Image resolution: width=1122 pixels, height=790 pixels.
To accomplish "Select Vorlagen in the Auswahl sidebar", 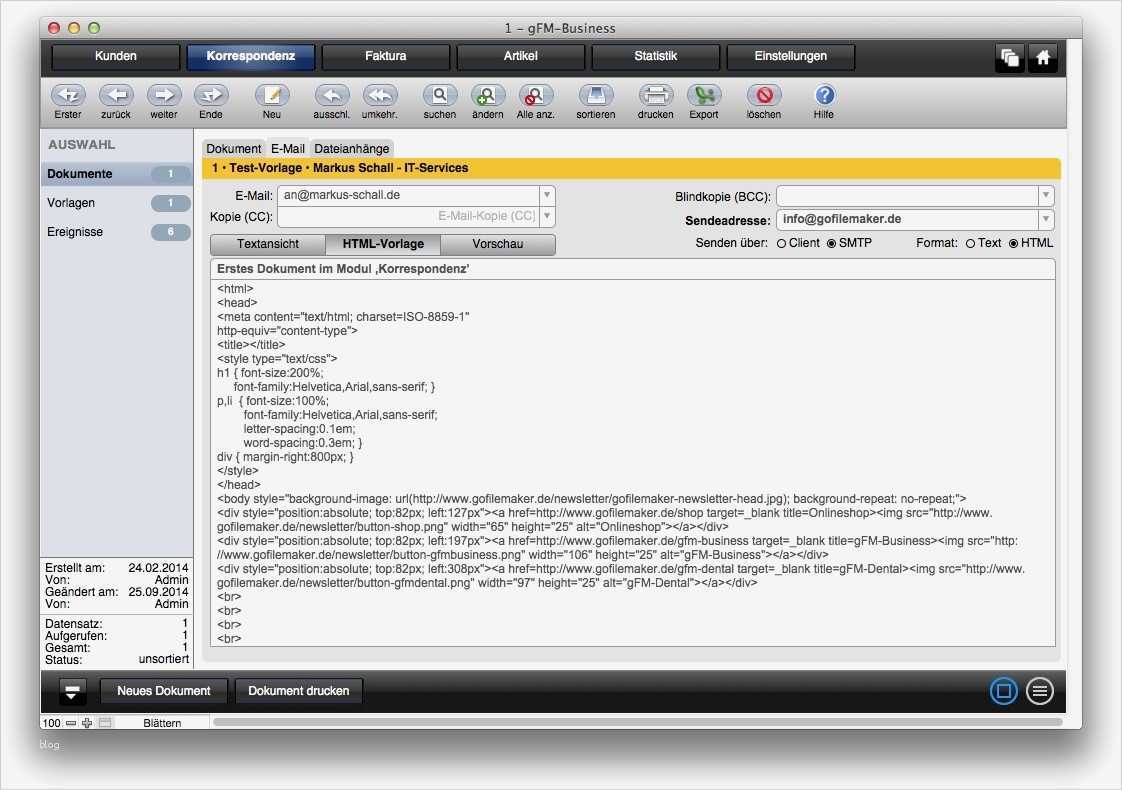I will 117,203.
